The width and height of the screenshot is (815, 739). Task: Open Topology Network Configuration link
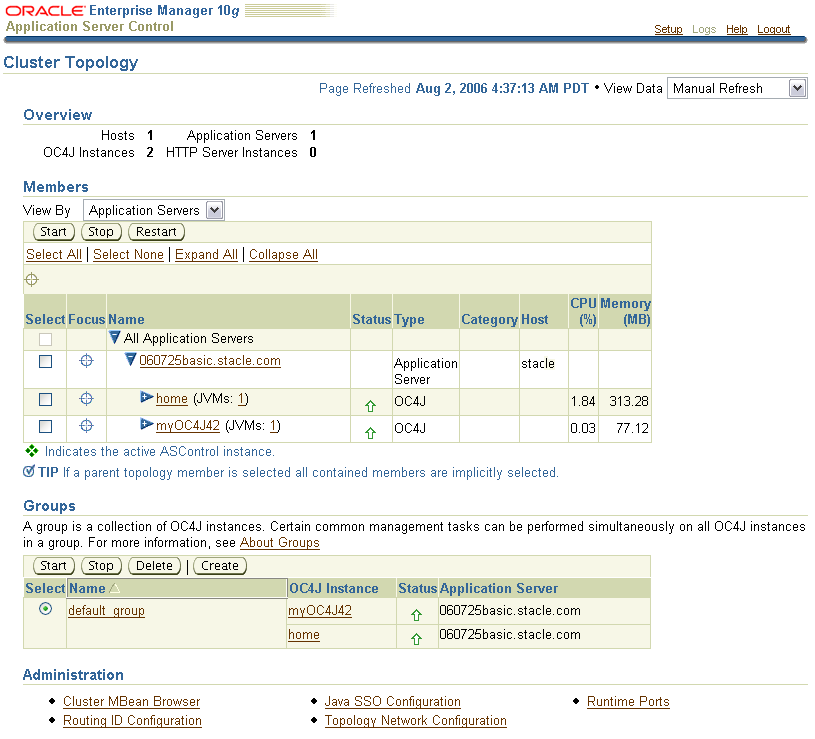416,721
